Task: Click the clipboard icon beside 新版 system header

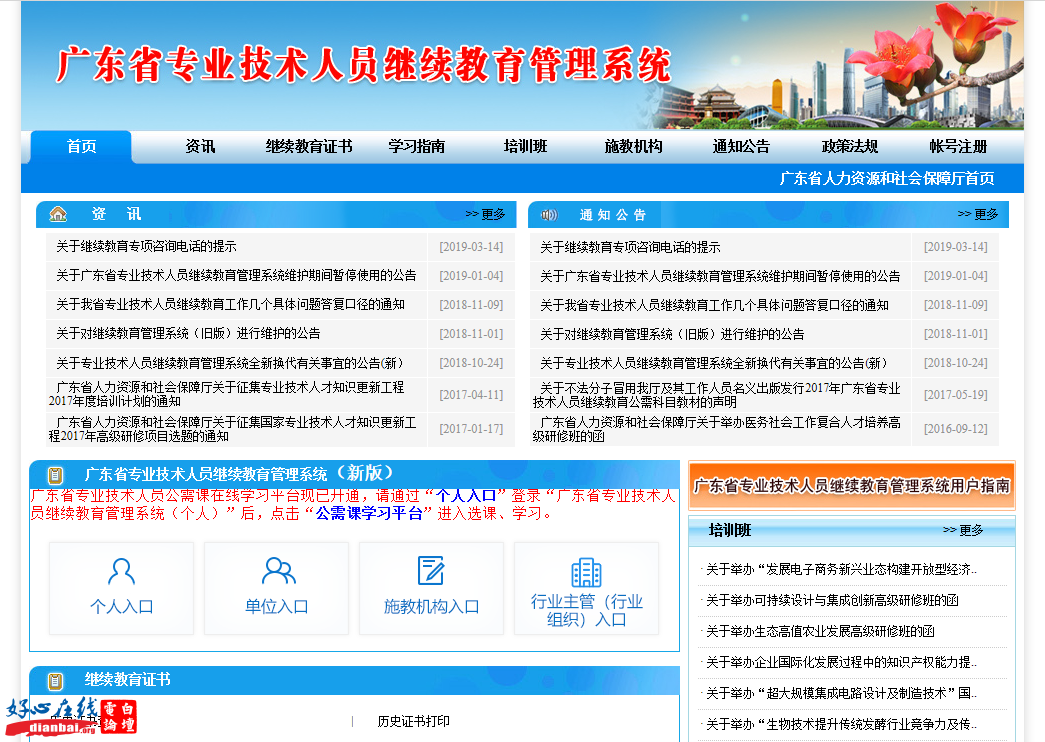Action: click(55, 475)
